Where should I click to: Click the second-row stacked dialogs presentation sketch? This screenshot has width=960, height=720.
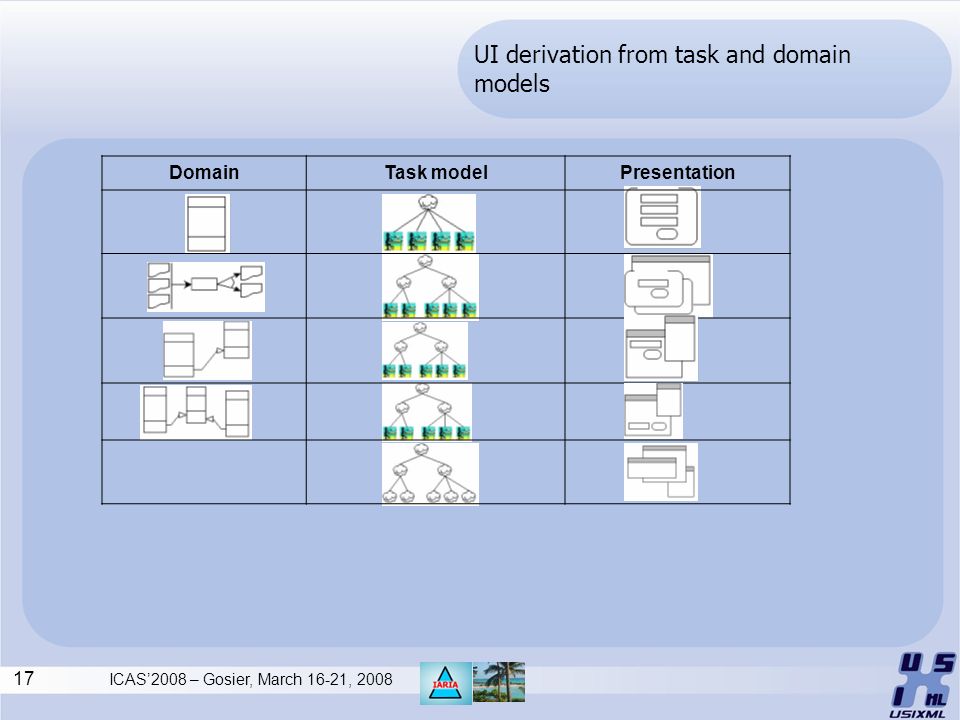pos(668,285)
